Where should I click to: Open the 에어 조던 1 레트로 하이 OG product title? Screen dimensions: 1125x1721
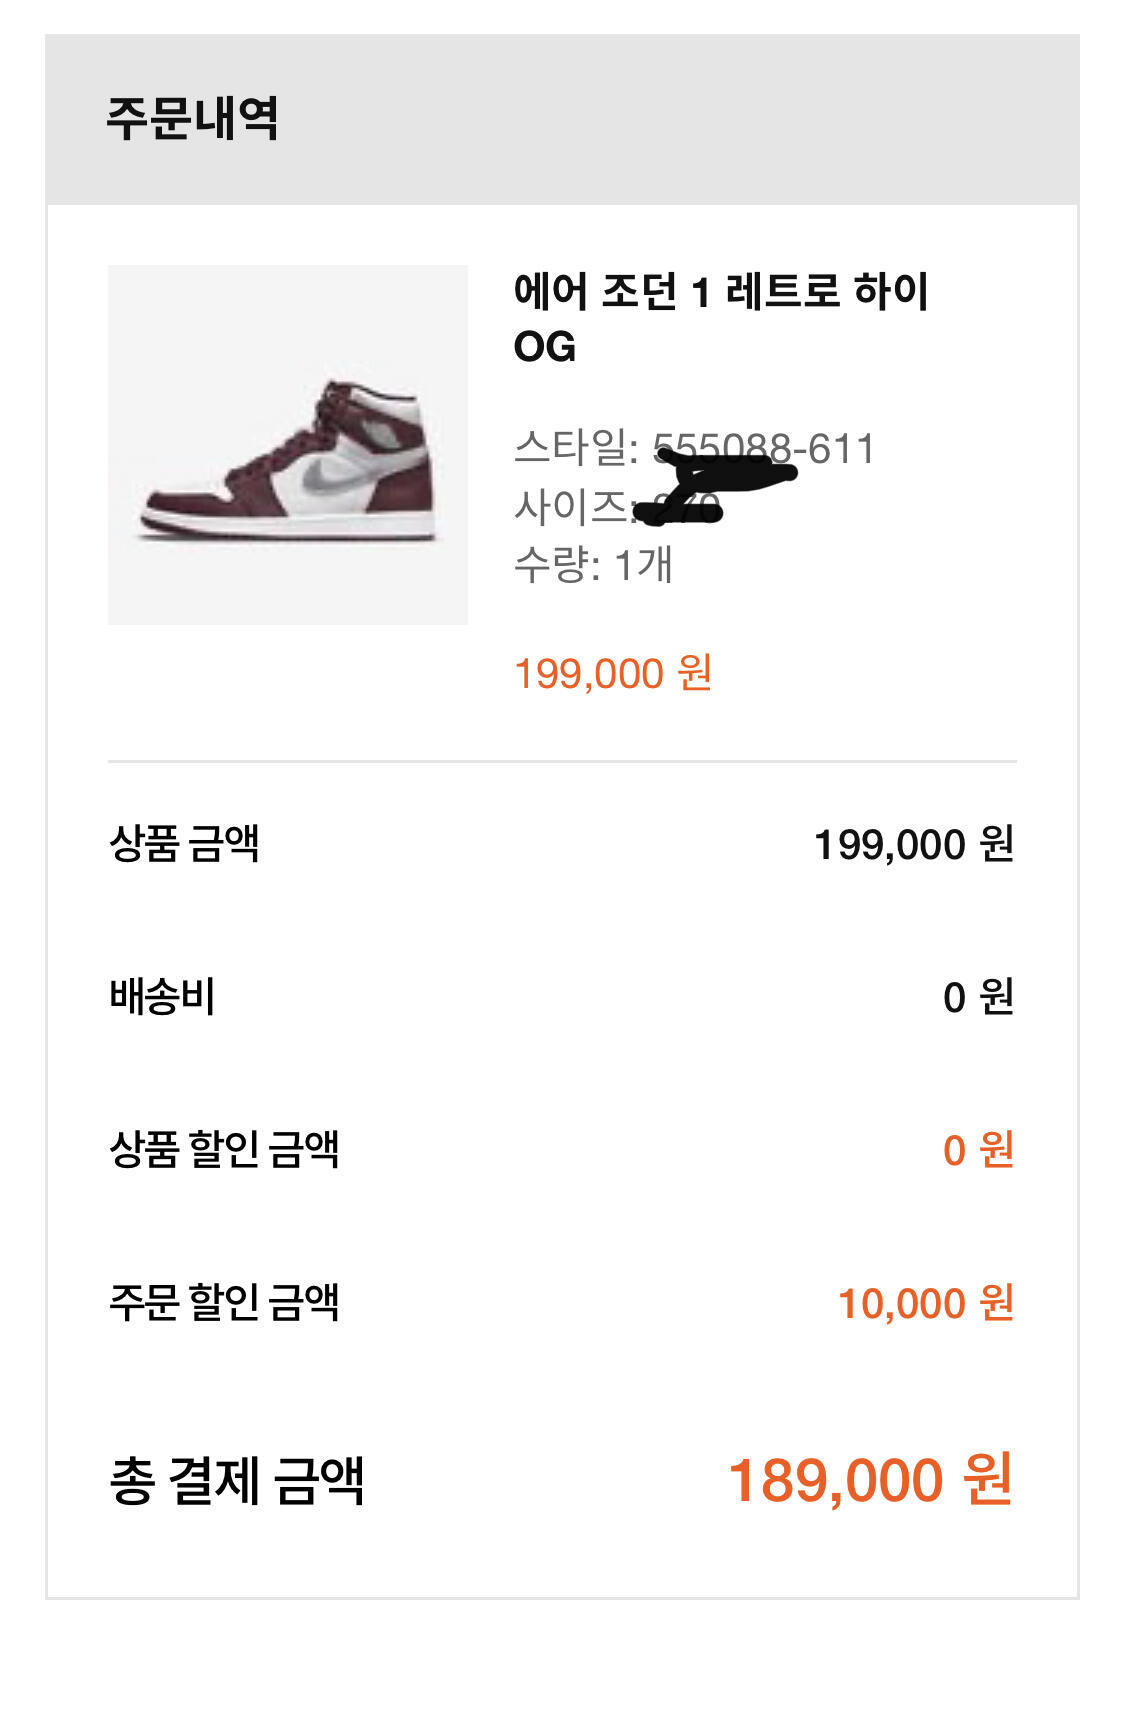(x=720, y=318)
